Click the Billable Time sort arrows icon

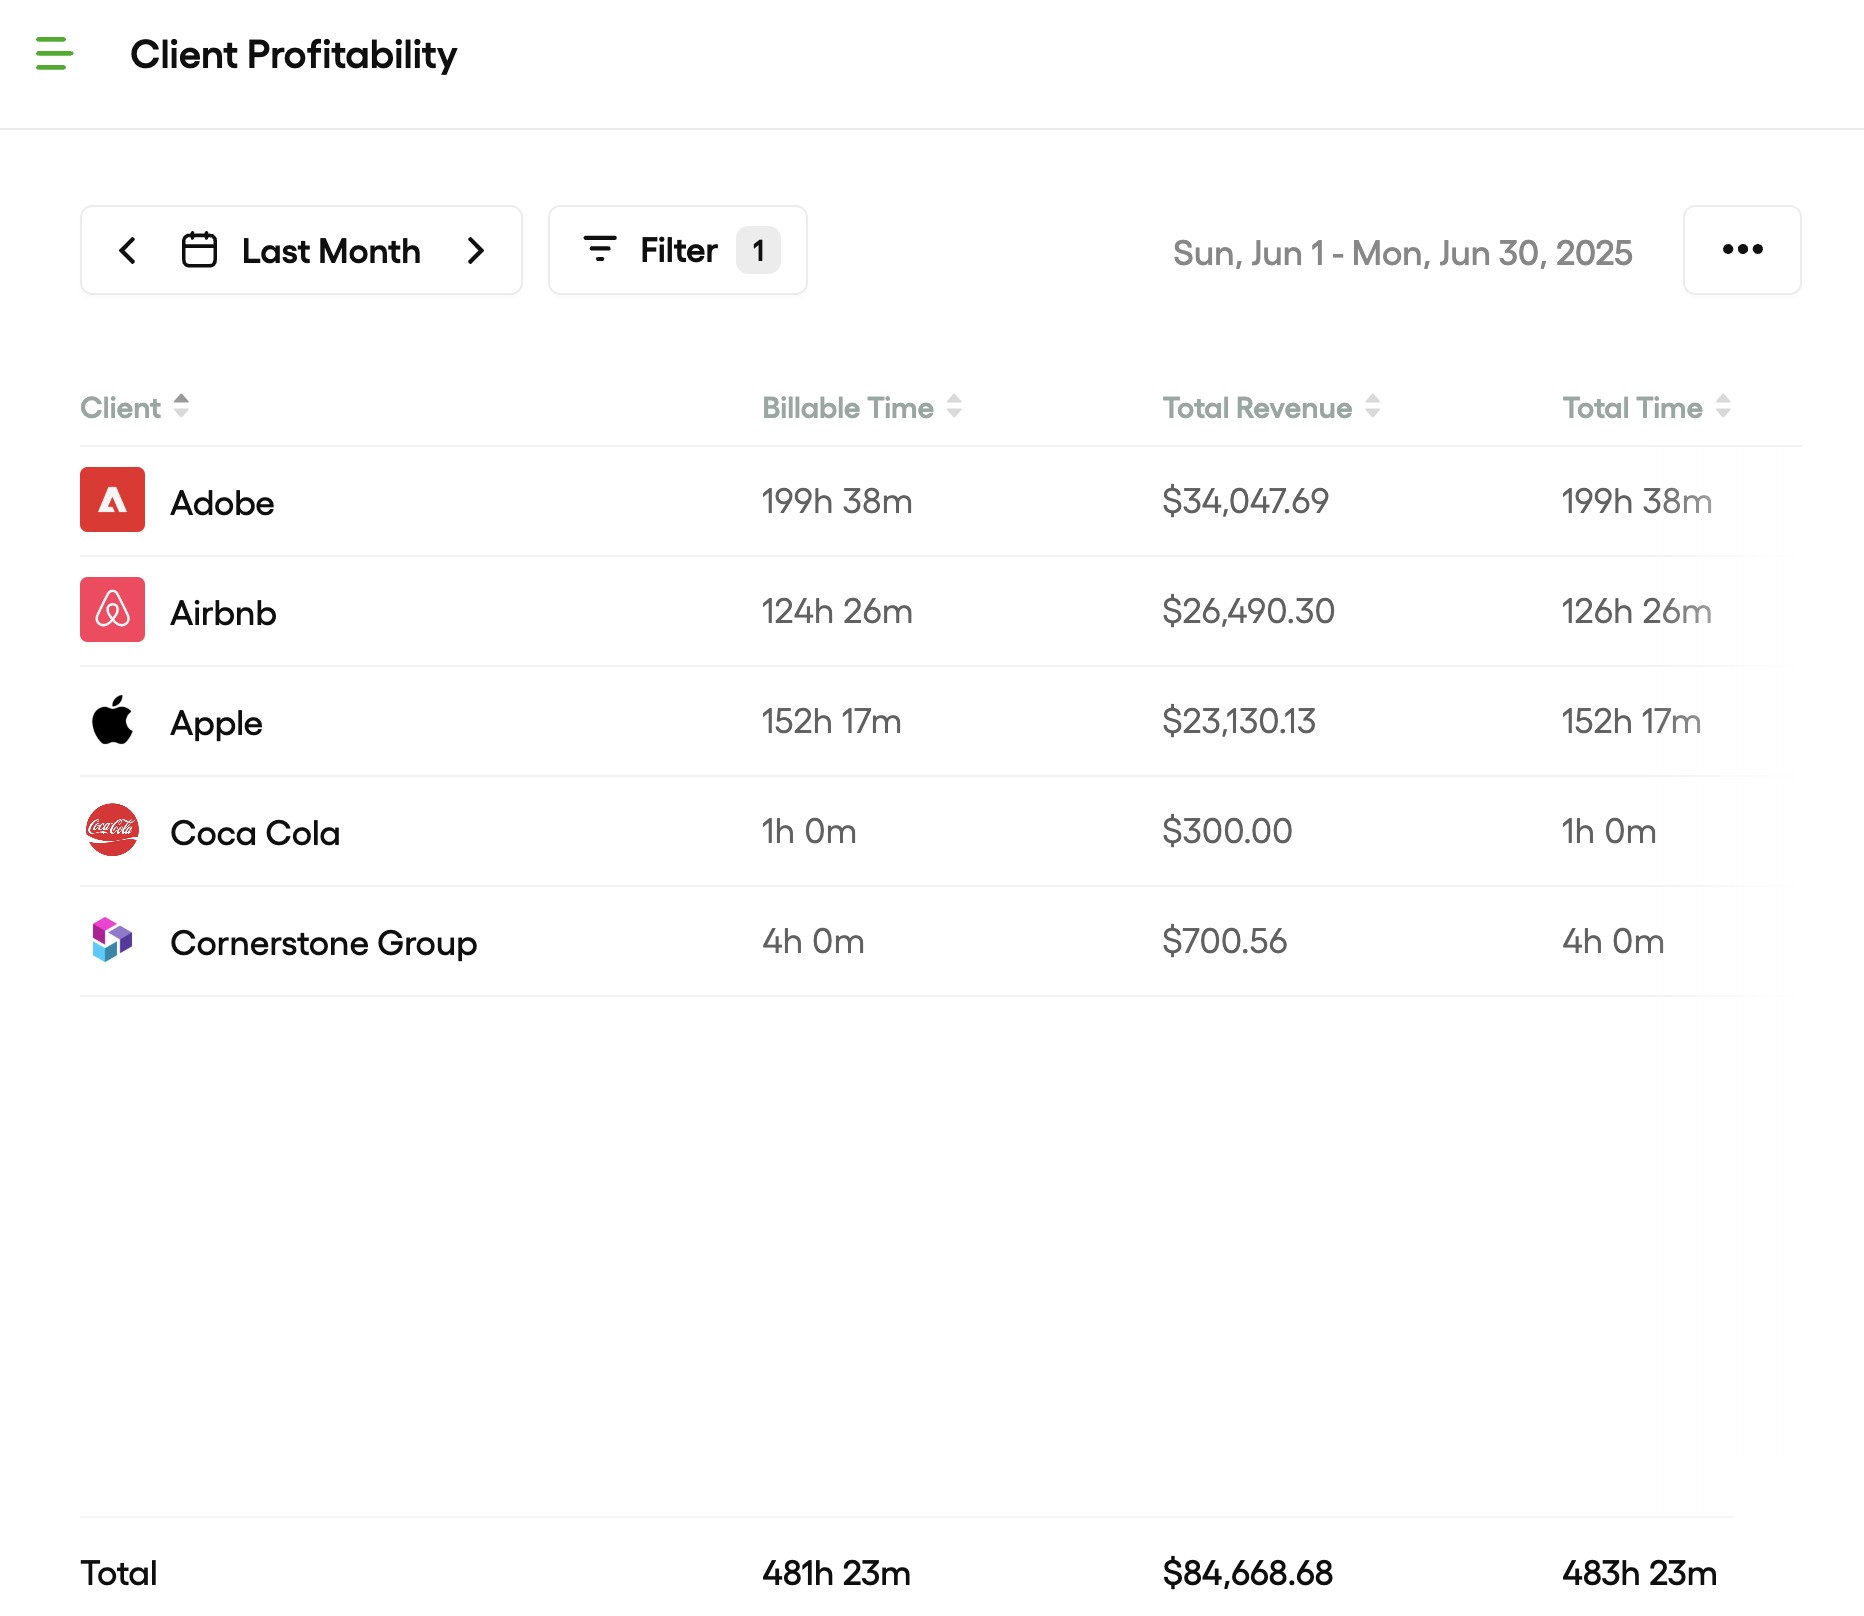point(954,406)
